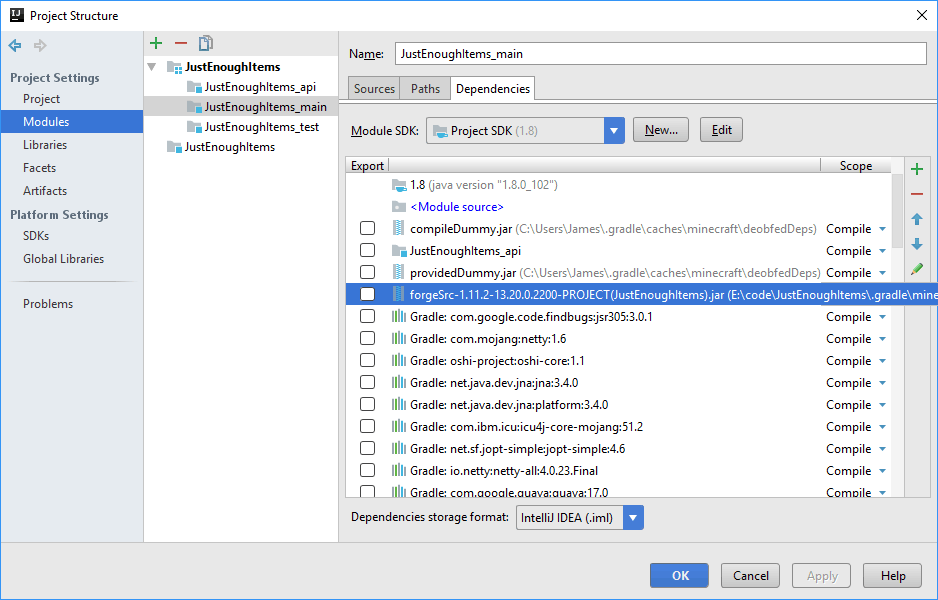Select JustEnoughItems_api module in tree
The height and width of the screenshot is (600, 938).
260,87
